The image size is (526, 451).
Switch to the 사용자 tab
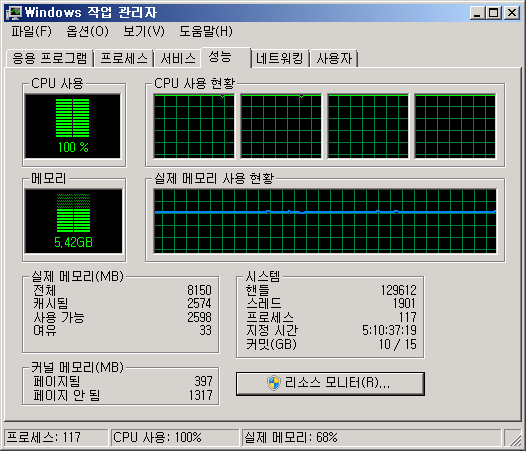click(x=334, y=58)
